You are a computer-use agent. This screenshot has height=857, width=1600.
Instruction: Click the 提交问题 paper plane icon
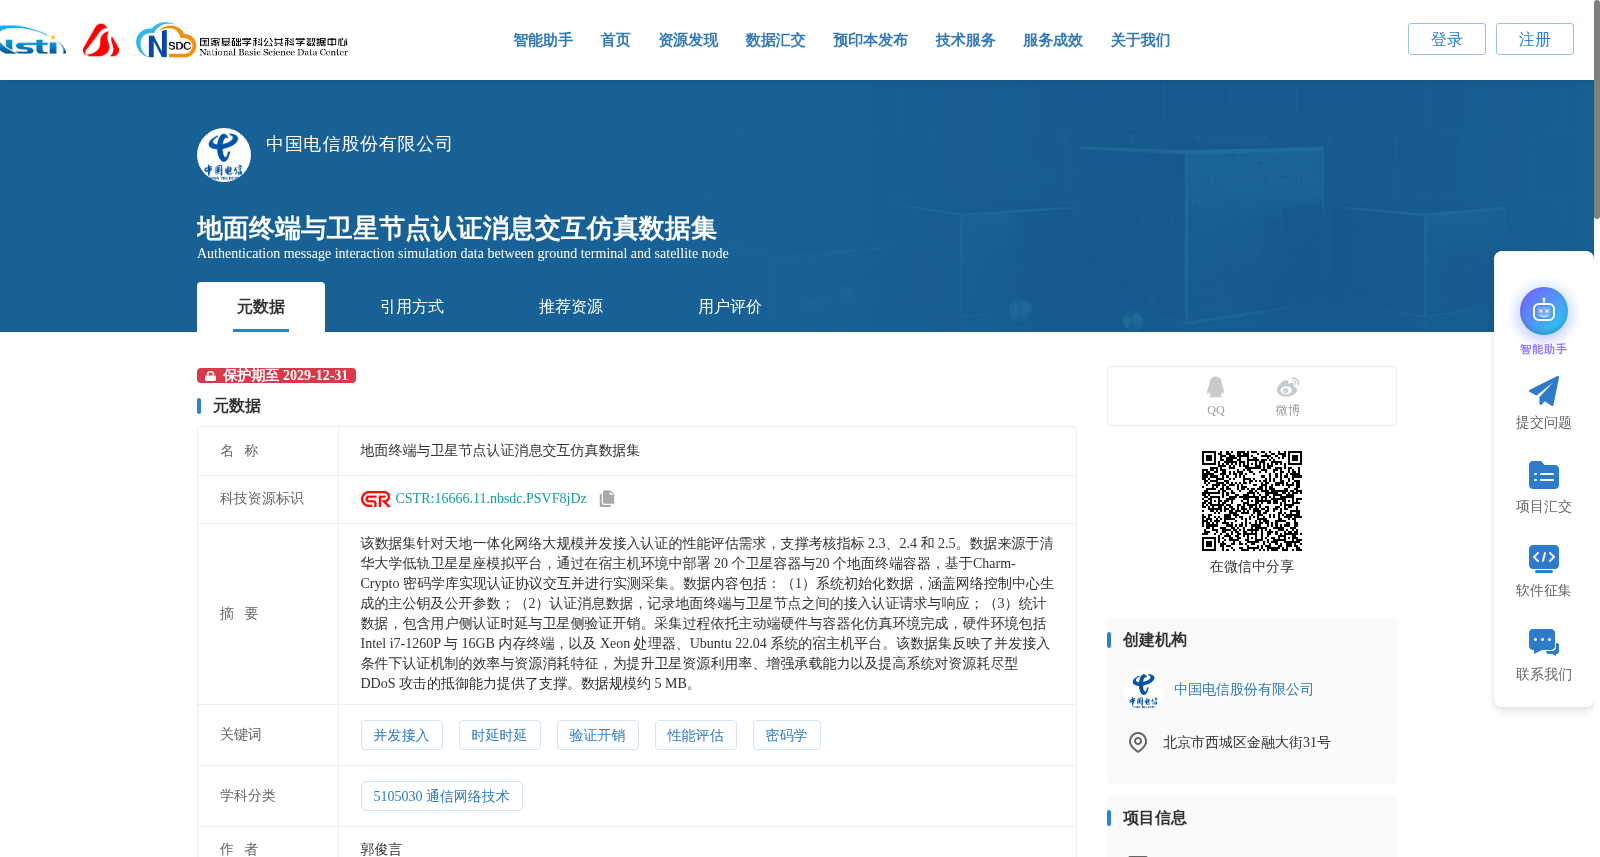[x=1544, y=391]
